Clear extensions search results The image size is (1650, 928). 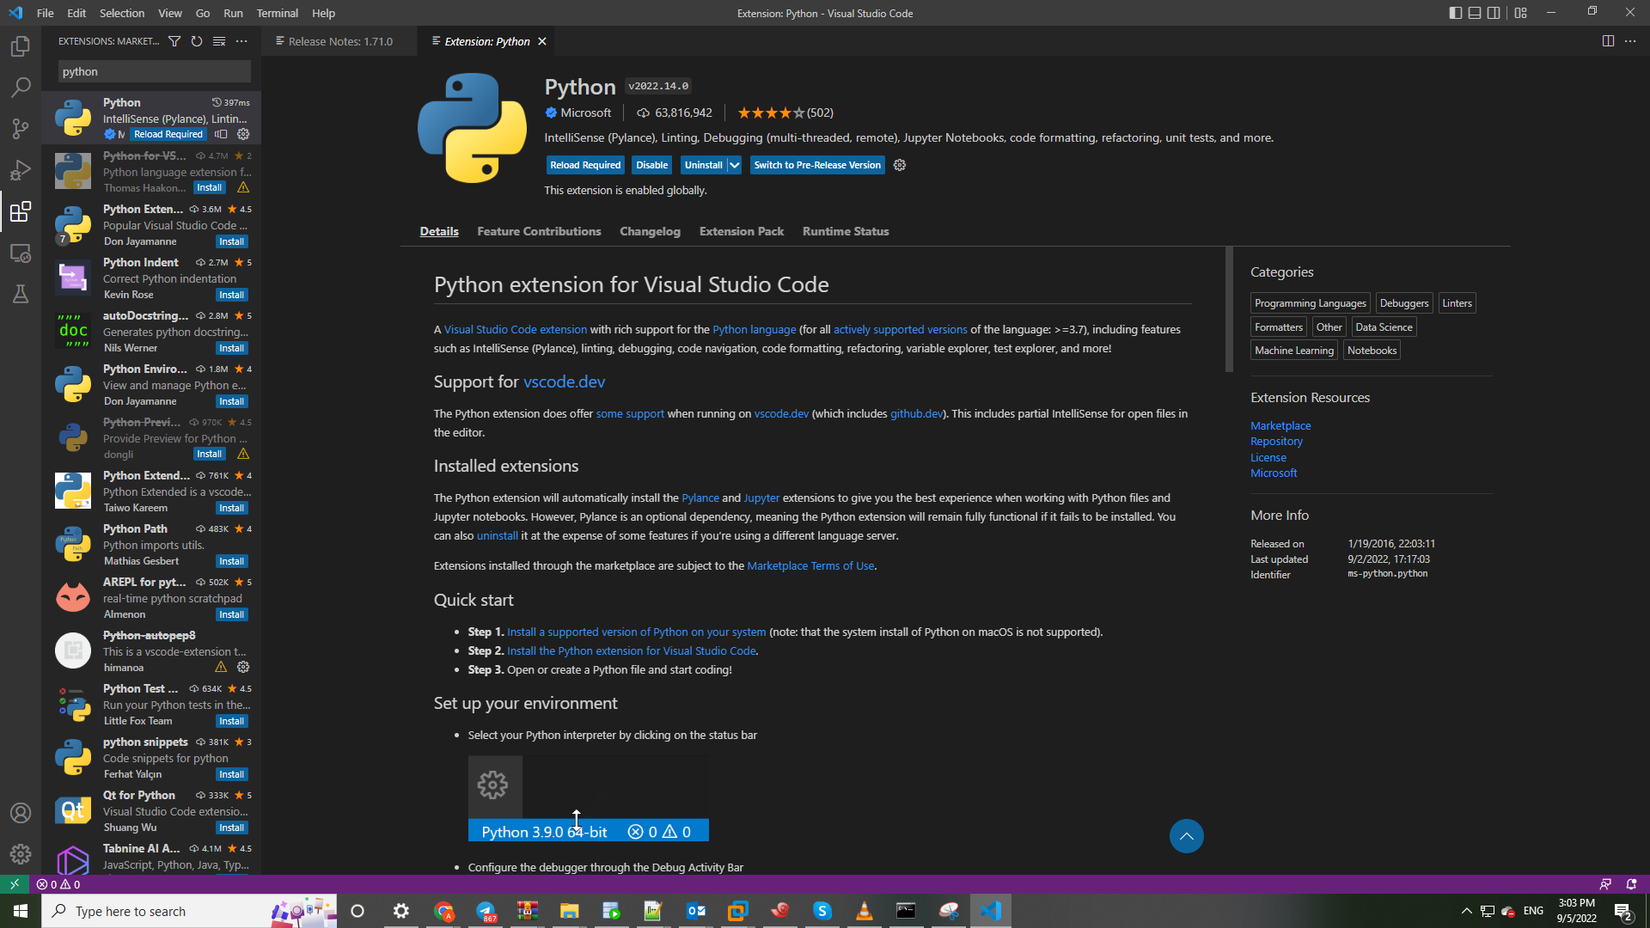(219, 41)
